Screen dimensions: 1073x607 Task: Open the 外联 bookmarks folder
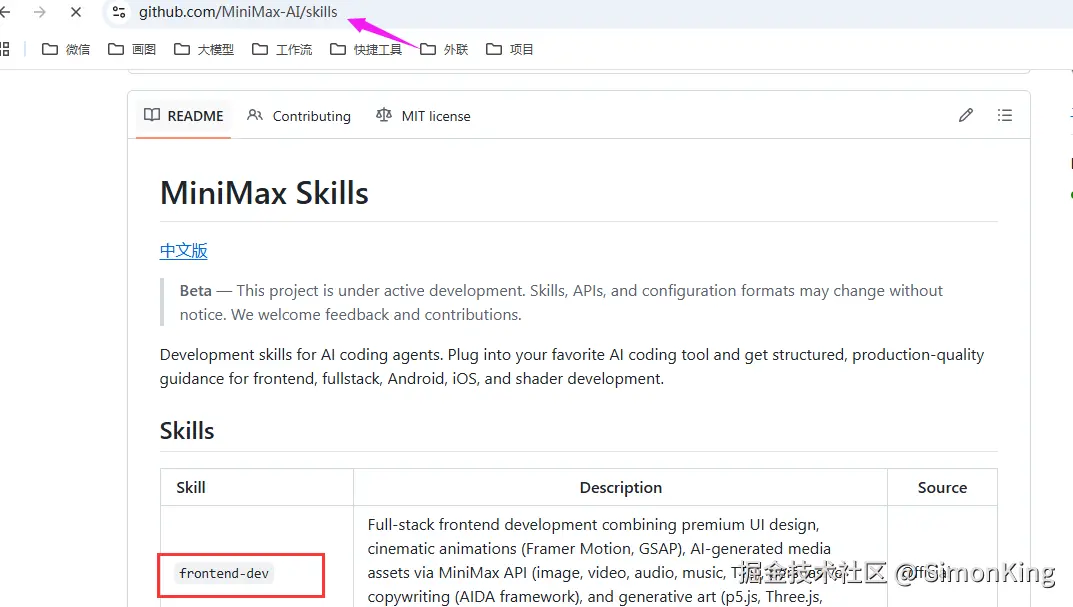click(444, 49)
